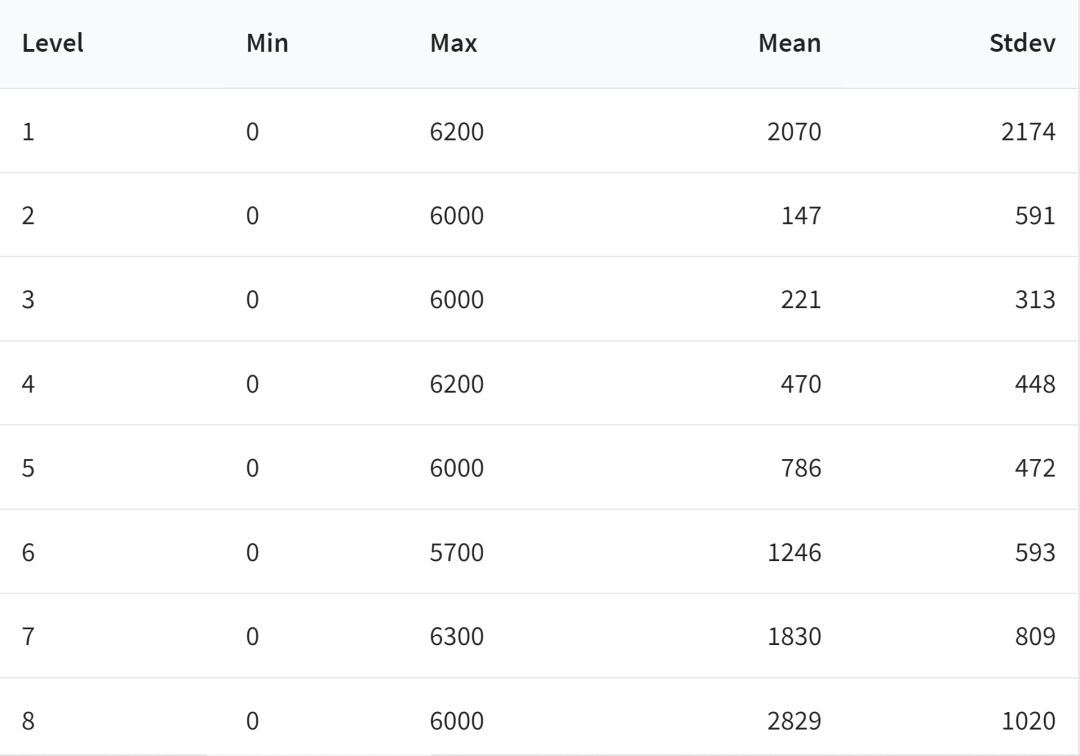Select Mean value 147 for Level 2
Image resolution: width=1080 pixels, height=756 pixels.
pyautogui.click(x=802, y=215)
